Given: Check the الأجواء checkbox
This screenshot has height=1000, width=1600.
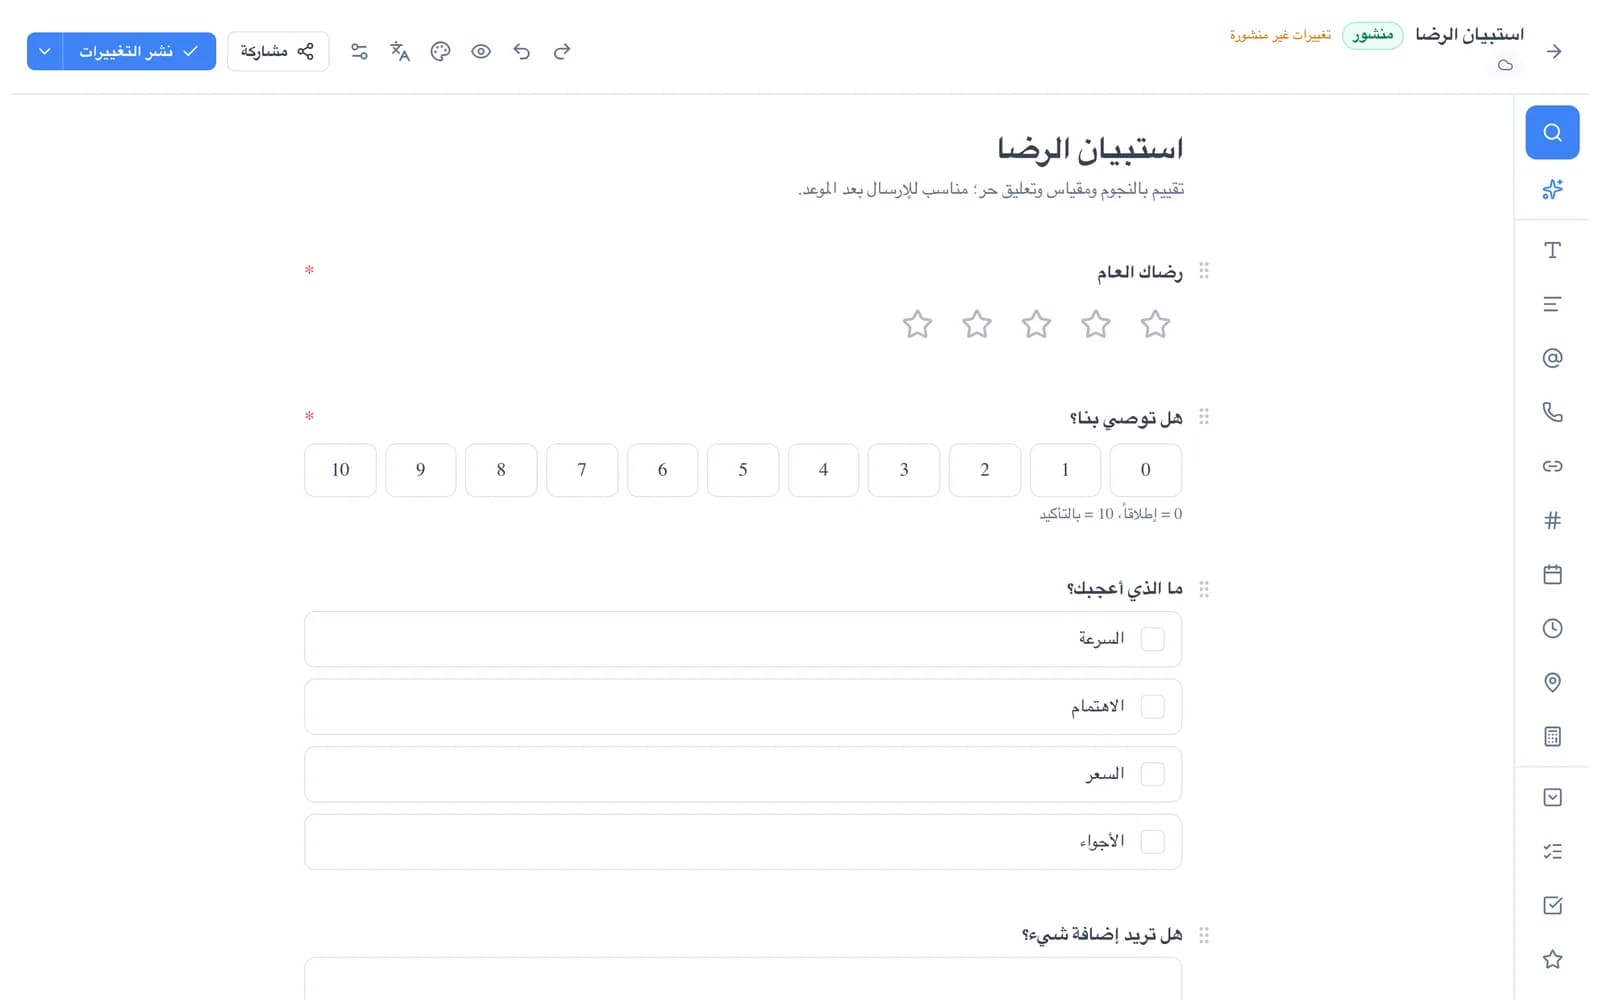Looking at the screenshot, I should [1152, 842].
